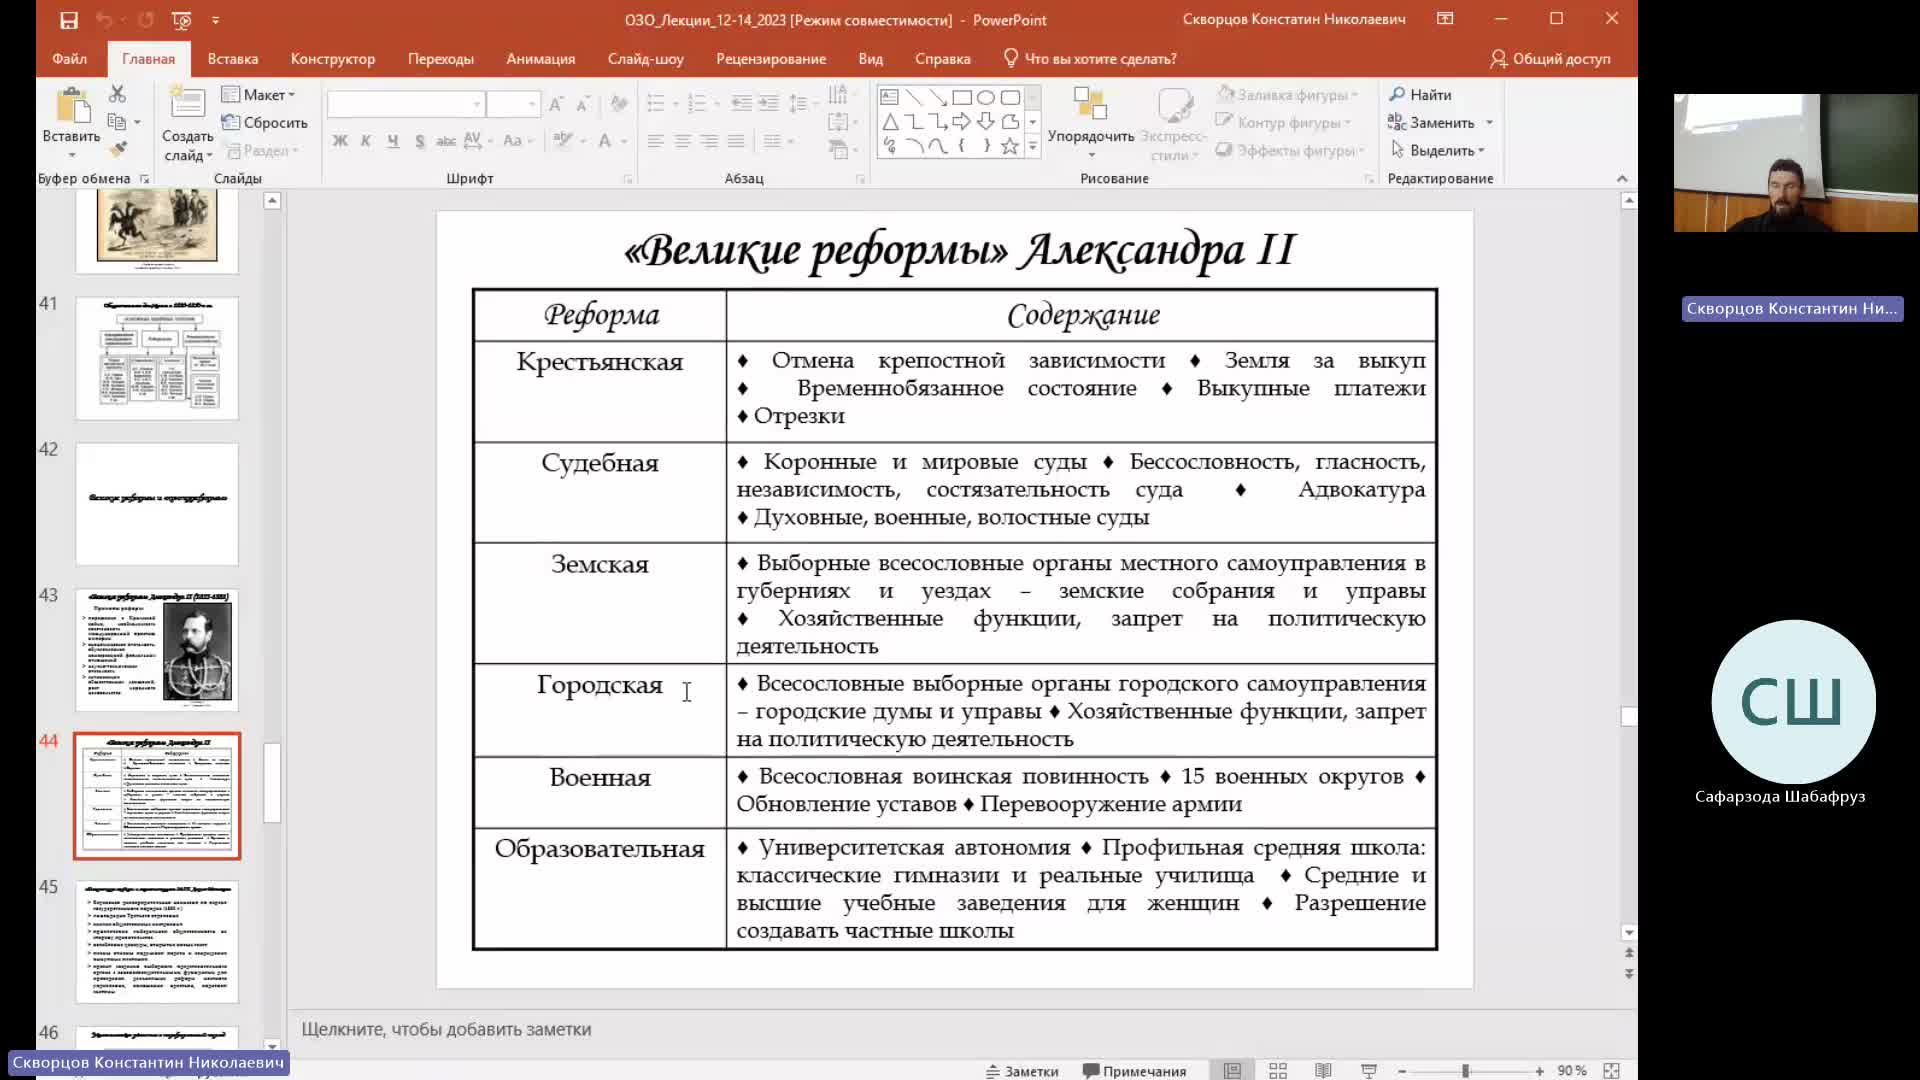
Task: Switch to the Переходы tab
Action: click(441, 58)
